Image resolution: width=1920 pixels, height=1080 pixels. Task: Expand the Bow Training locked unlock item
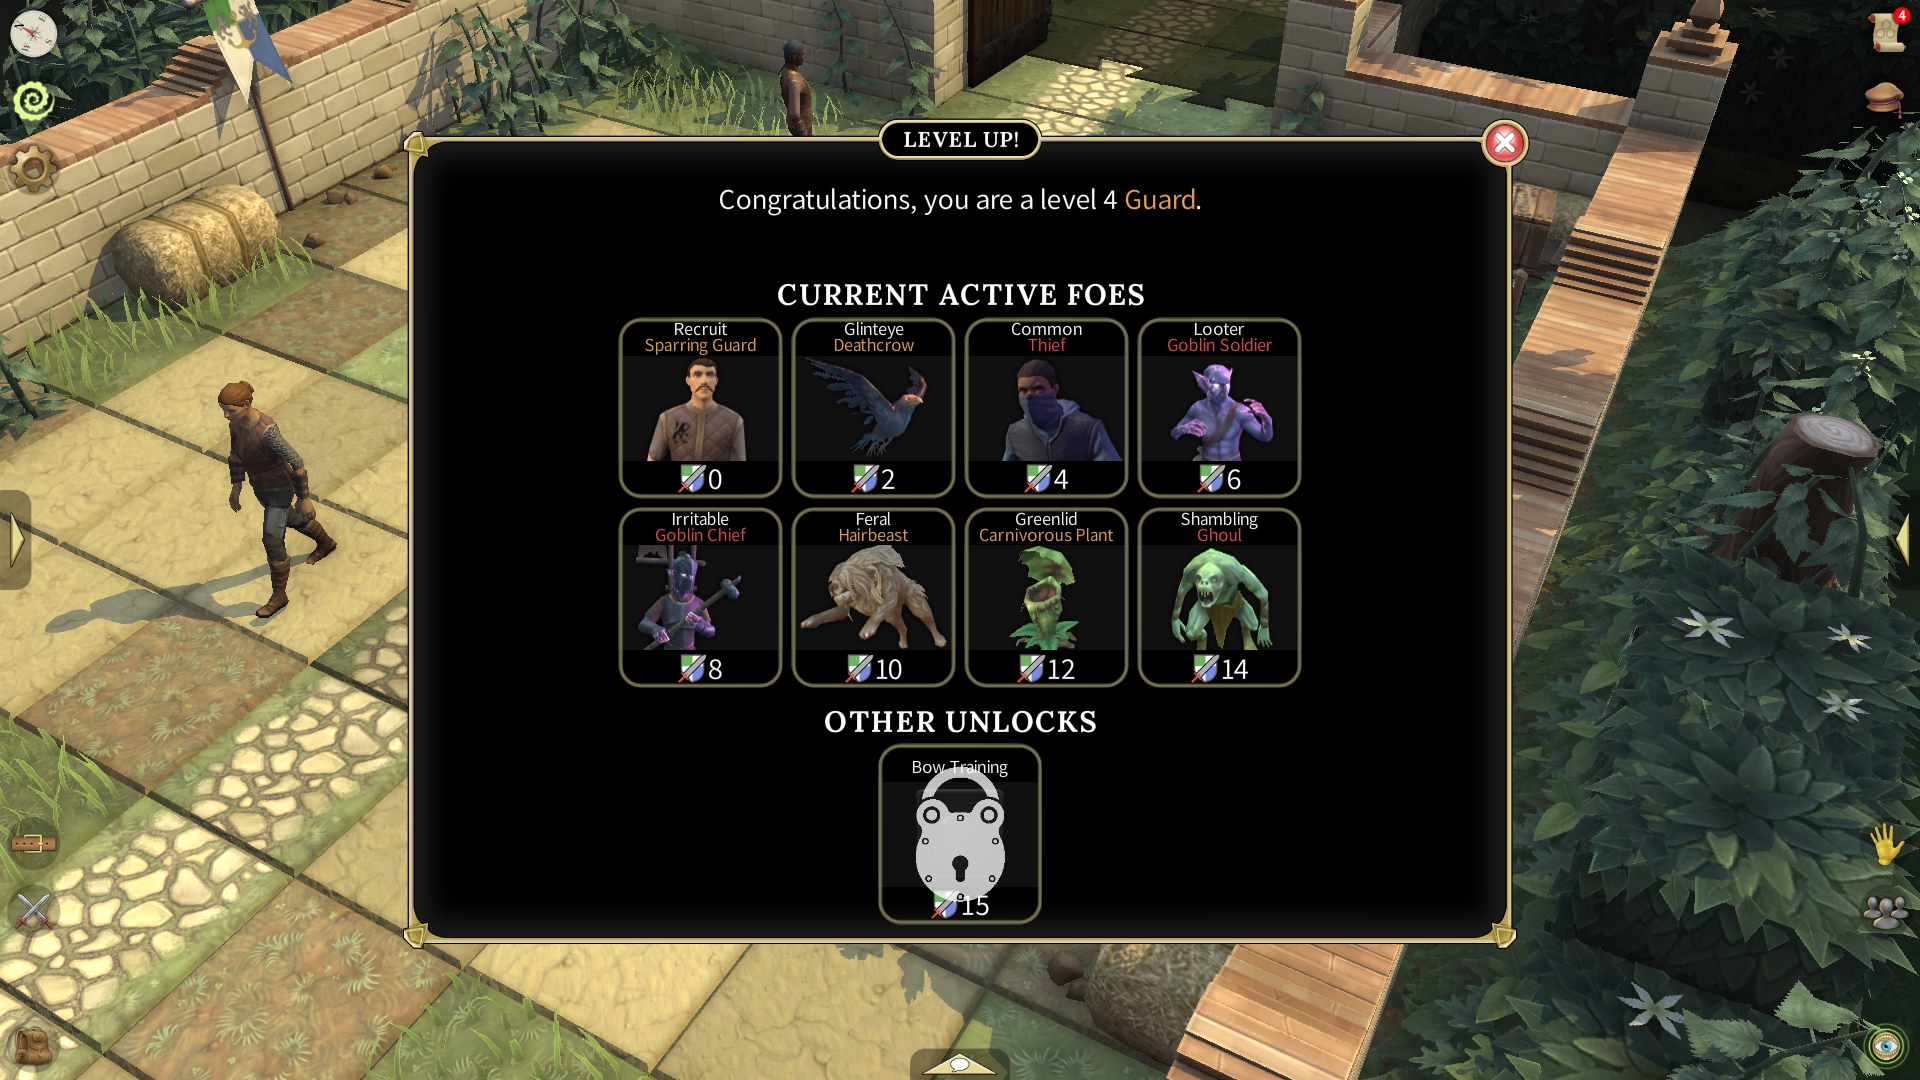tap(960, 837)
